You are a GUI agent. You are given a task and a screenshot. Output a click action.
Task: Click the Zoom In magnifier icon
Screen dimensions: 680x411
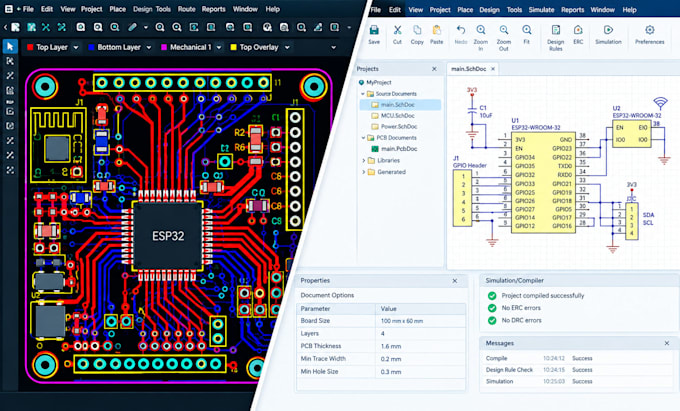(x=481, y=30)
